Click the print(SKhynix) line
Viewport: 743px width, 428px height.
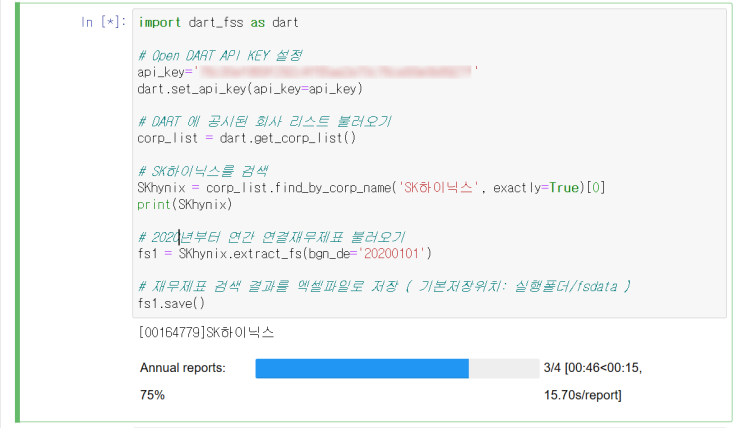185,204
